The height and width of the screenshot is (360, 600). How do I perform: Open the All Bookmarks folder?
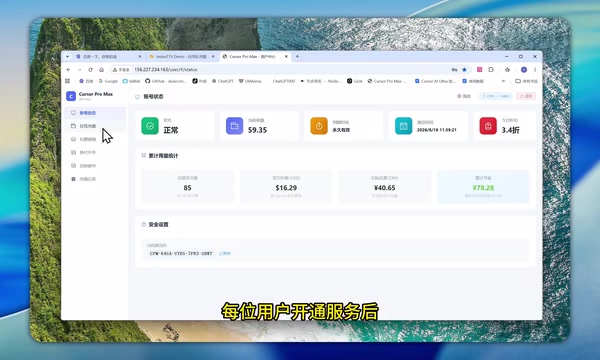click(527, 81)
